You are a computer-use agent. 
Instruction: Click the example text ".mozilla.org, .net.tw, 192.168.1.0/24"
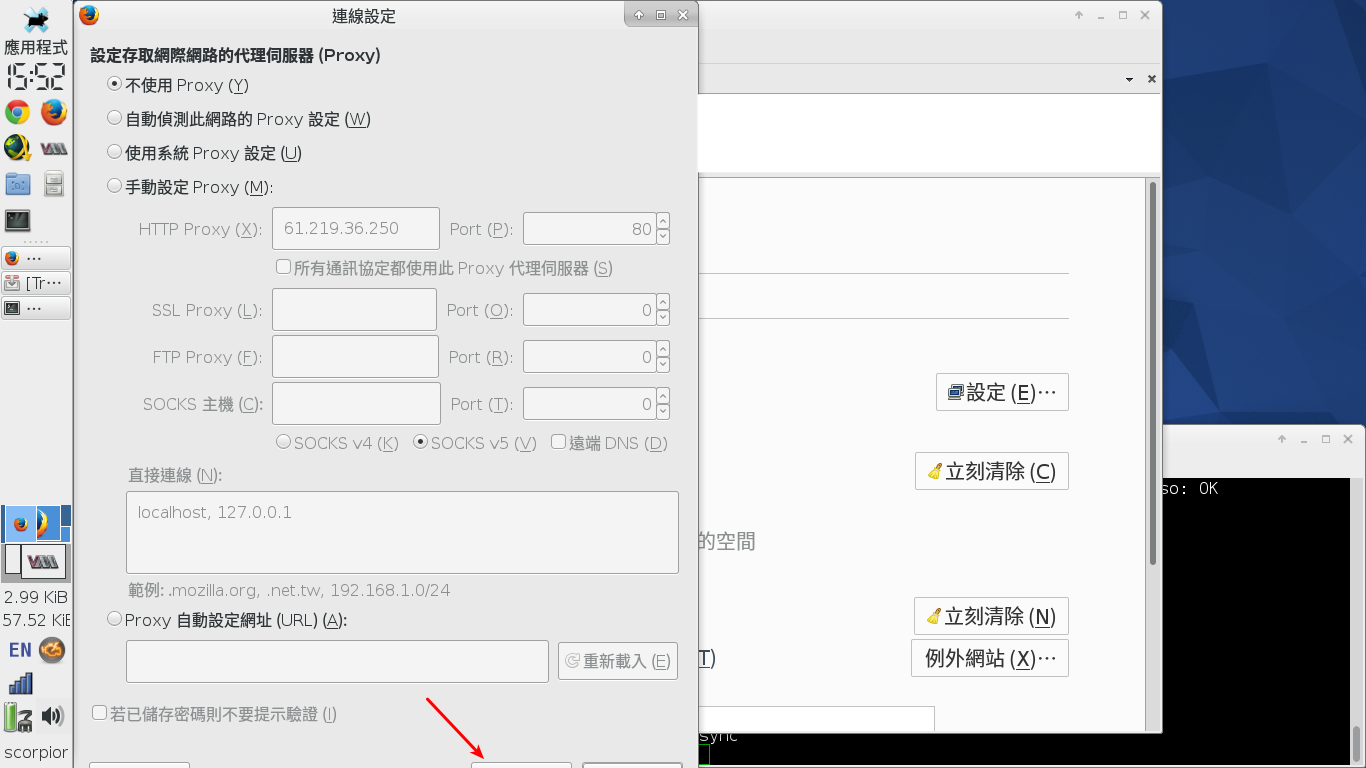point(309,590)
